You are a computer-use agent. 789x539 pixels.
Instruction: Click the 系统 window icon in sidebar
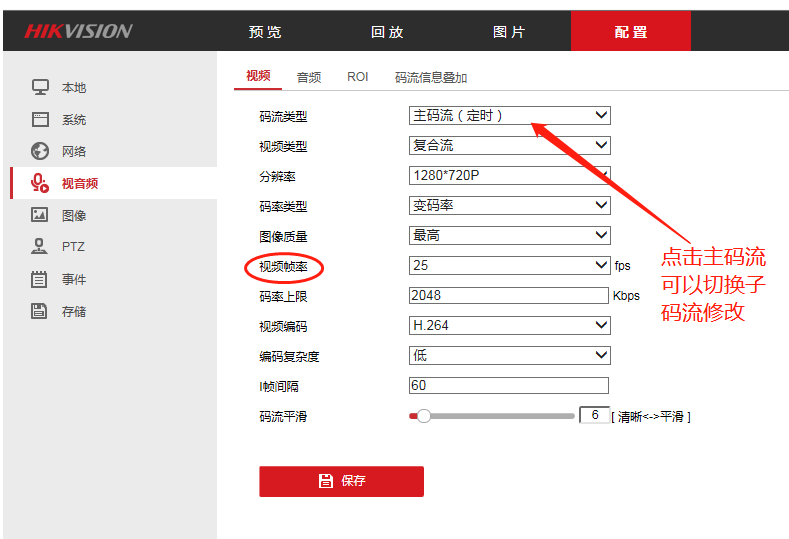point(40,119)
